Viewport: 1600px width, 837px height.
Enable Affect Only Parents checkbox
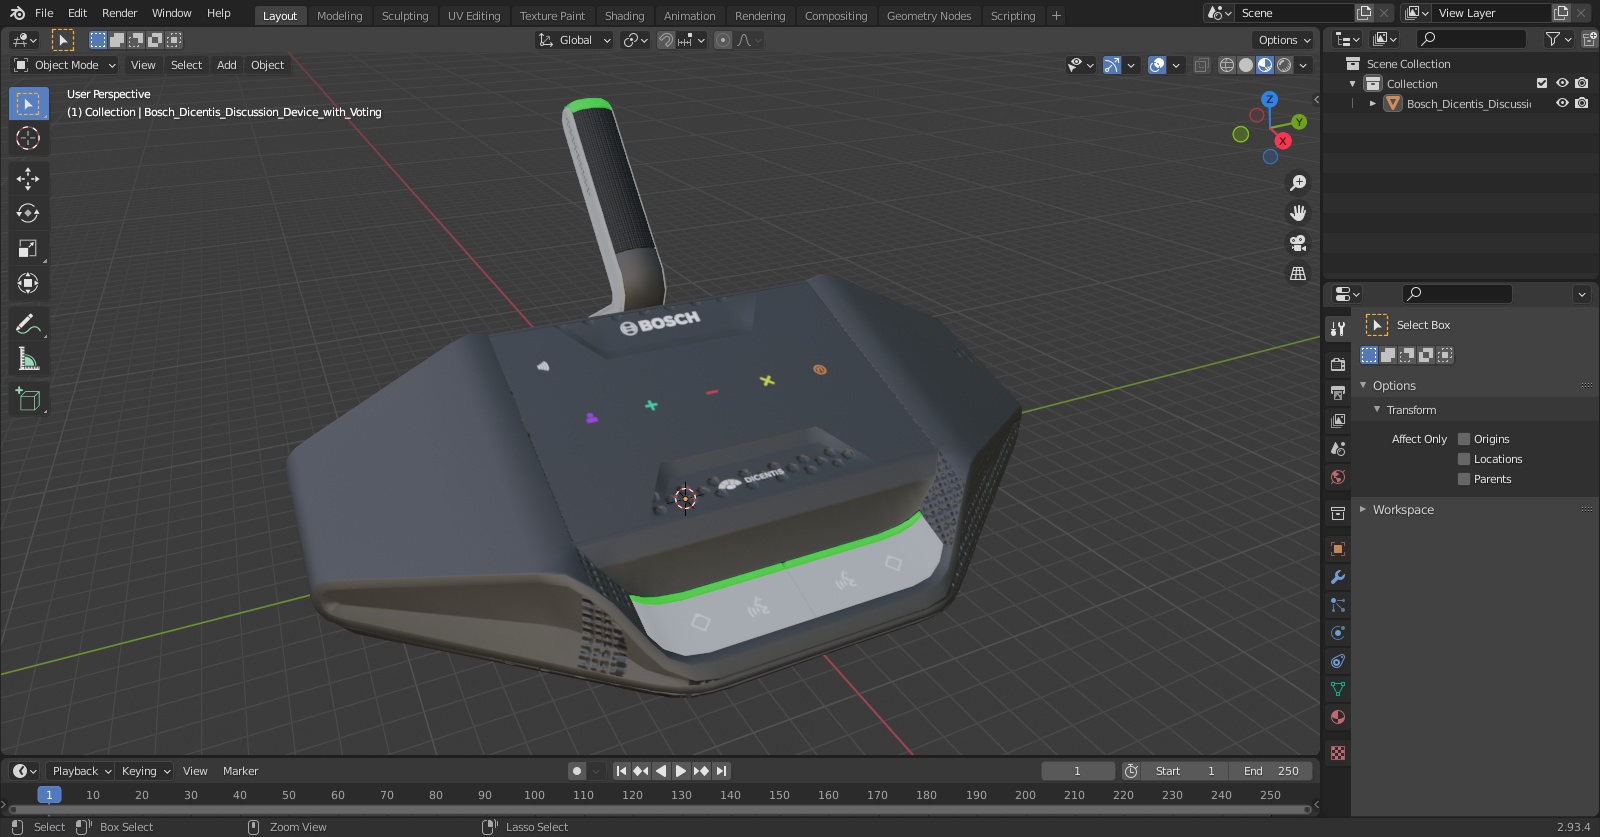click(1464, 479)
